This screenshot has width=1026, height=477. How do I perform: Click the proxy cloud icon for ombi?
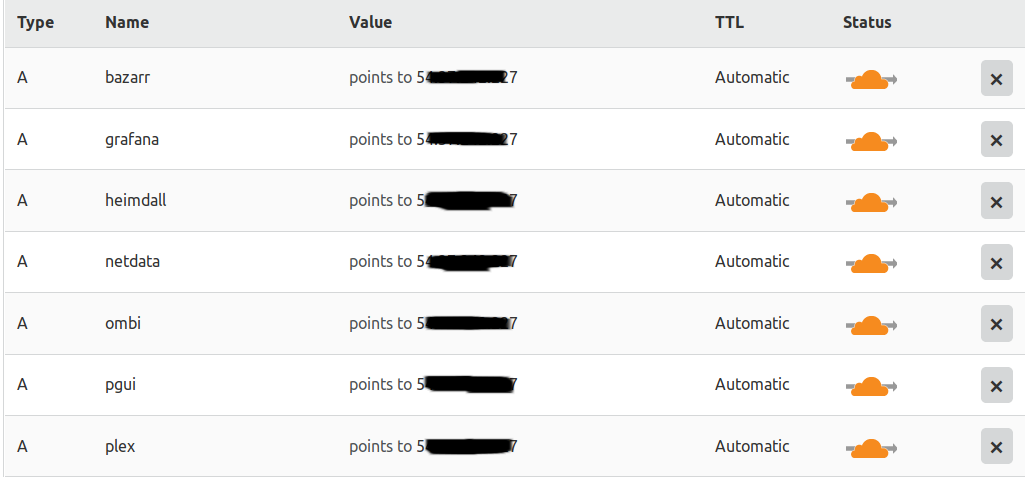[871, 325]
